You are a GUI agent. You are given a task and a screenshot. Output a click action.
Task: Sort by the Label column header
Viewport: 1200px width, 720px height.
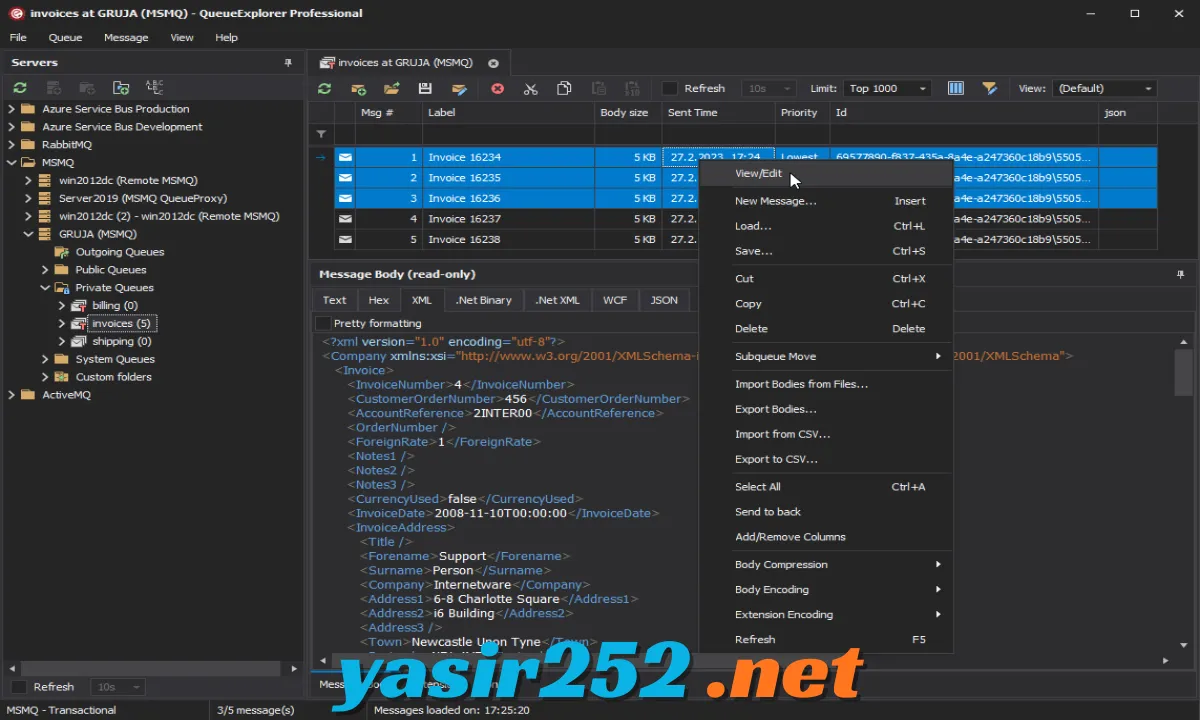508,113
